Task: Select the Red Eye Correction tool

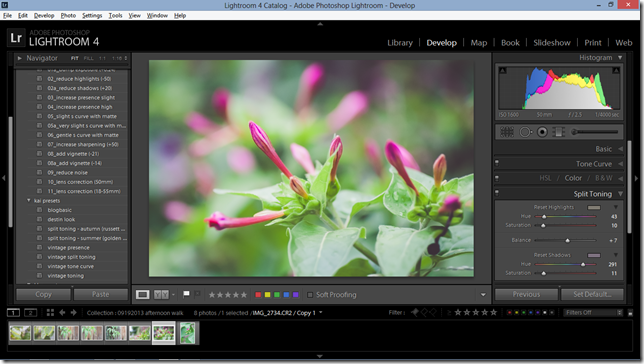Action: pos(543,132)
